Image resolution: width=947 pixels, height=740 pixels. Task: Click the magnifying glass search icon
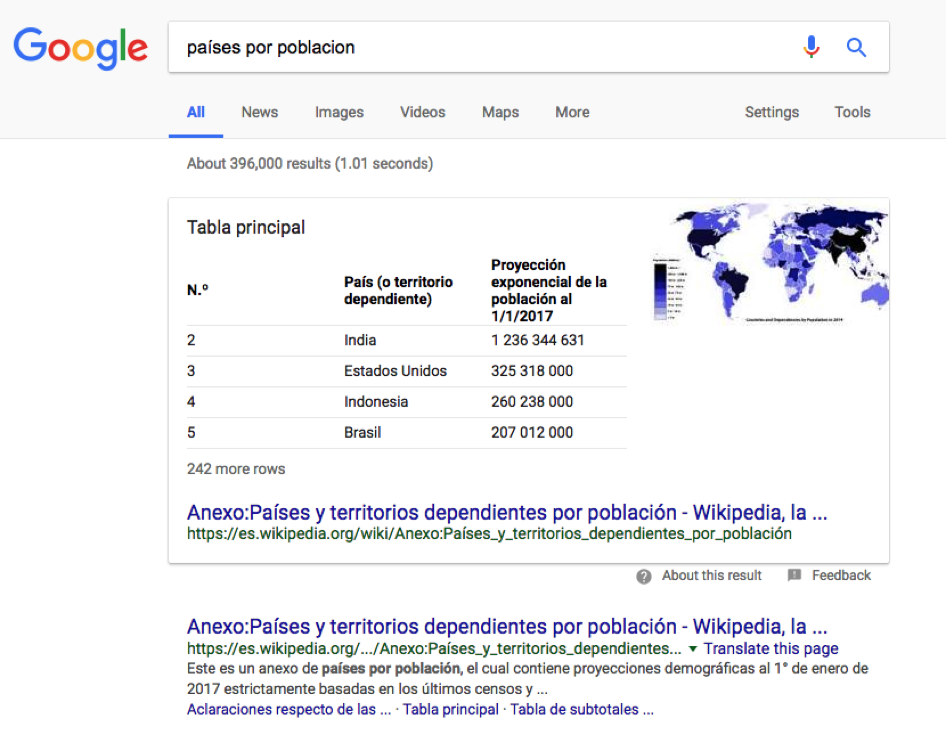tap(857, 47)
